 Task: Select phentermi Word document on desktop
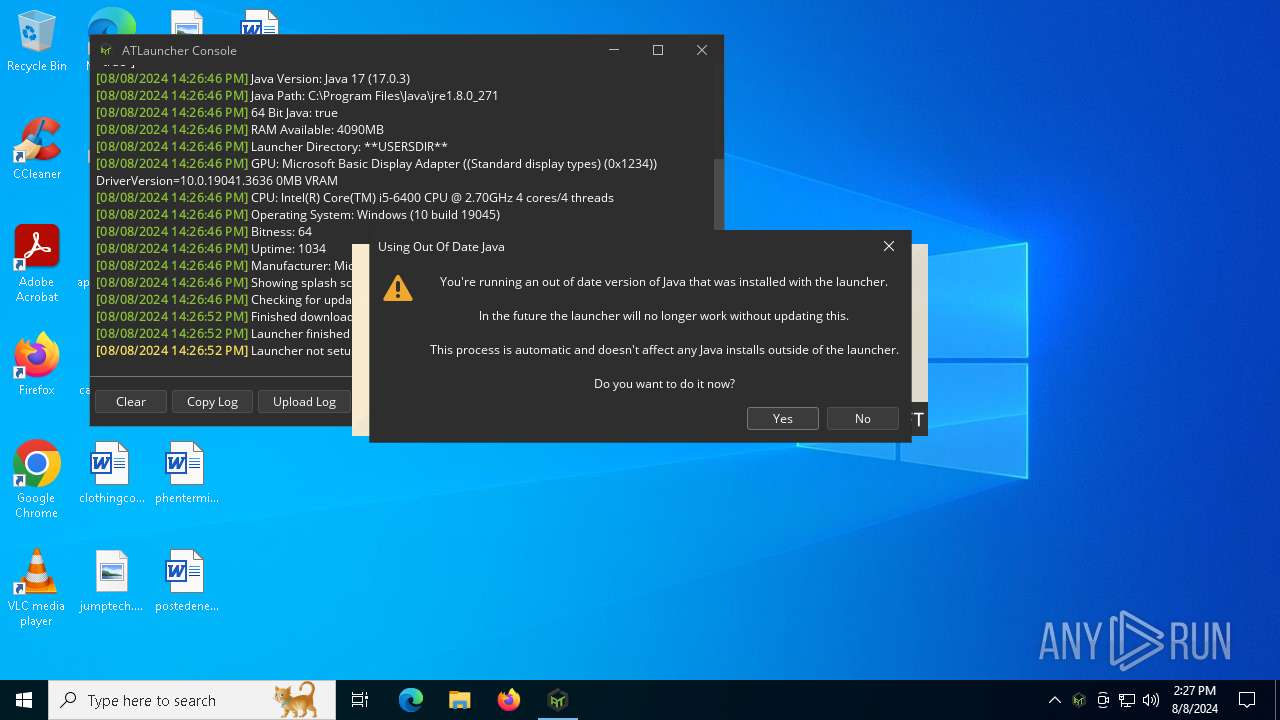coord(186,473)
